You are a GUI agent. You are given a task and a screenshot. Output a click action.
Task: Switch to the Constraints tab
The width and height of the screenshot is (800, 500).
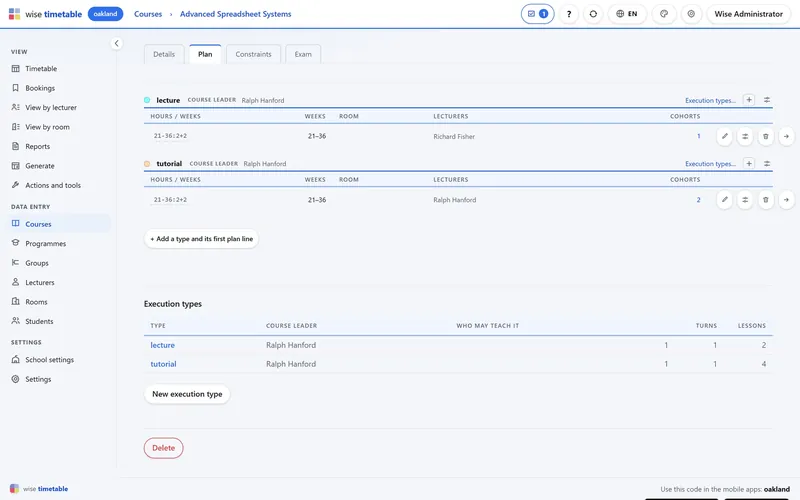coord(254,54)
